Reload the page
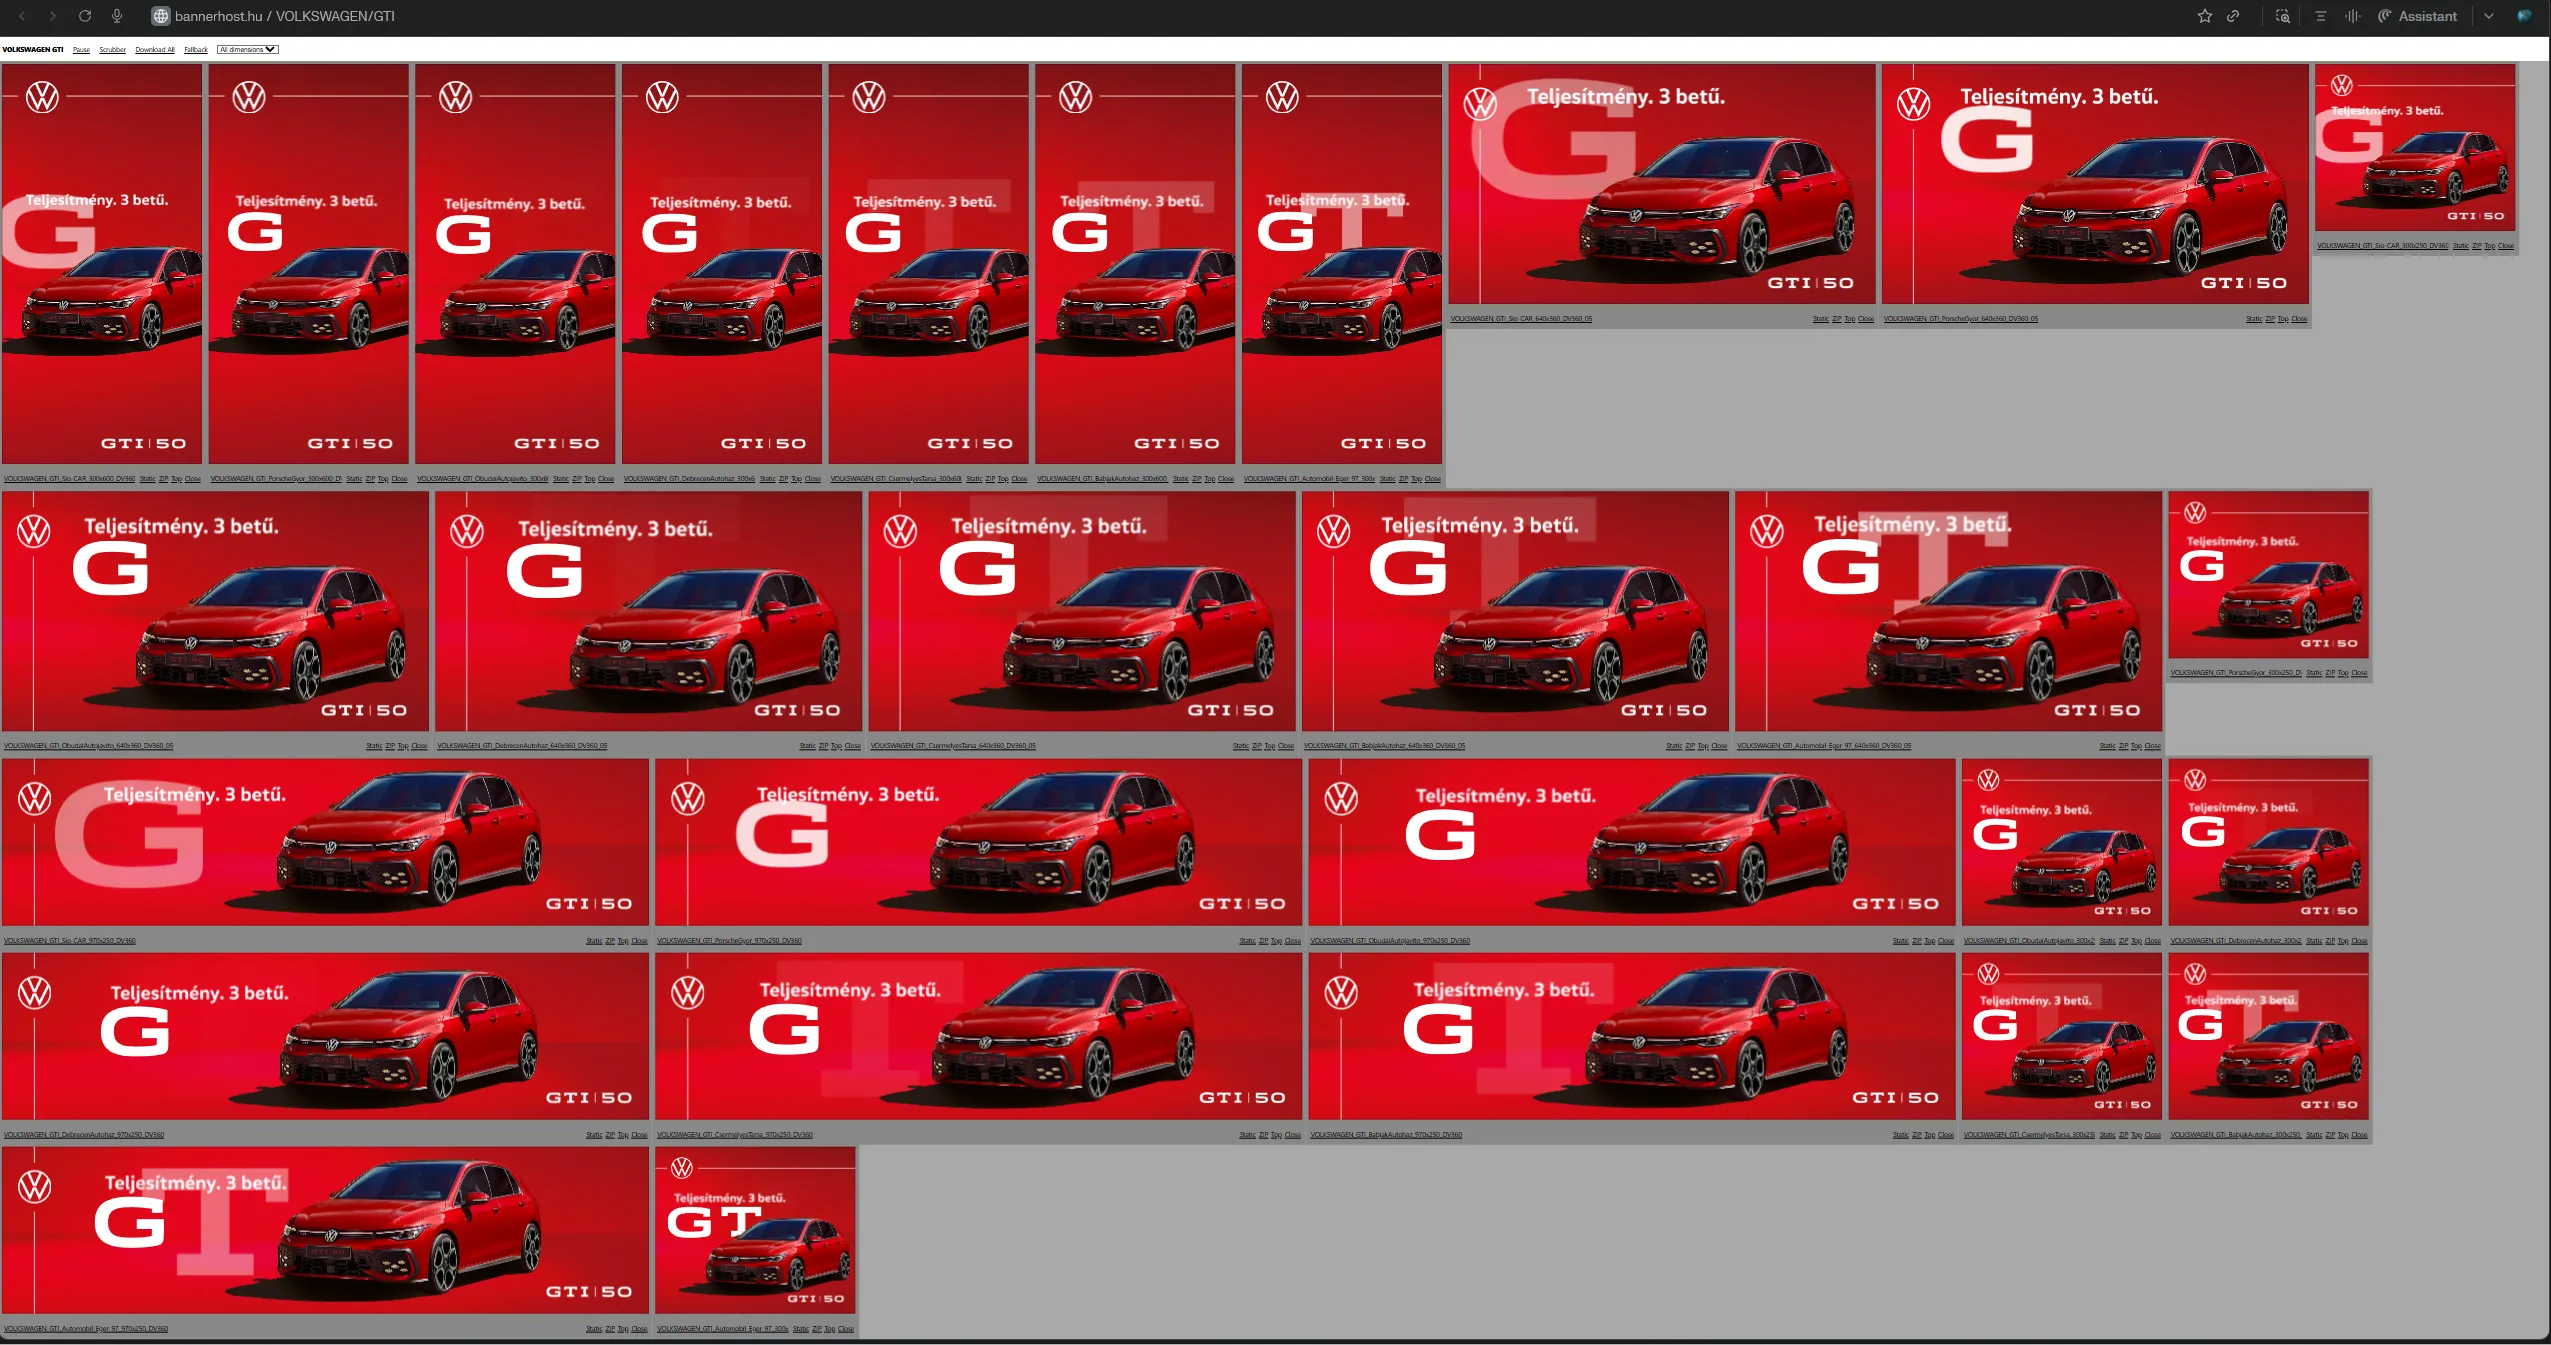The image size is (2551, 1345). click(85, 16)
